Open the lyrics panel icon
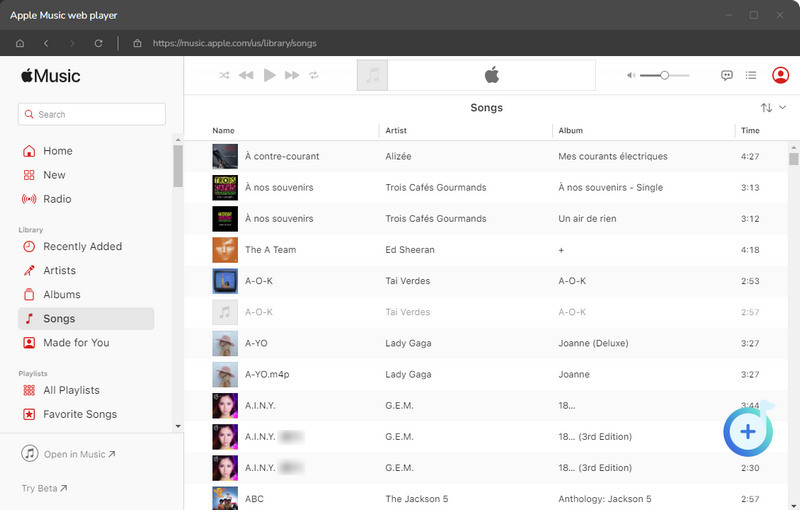This screenshot has width=800, height=510. tap(727, 75)
